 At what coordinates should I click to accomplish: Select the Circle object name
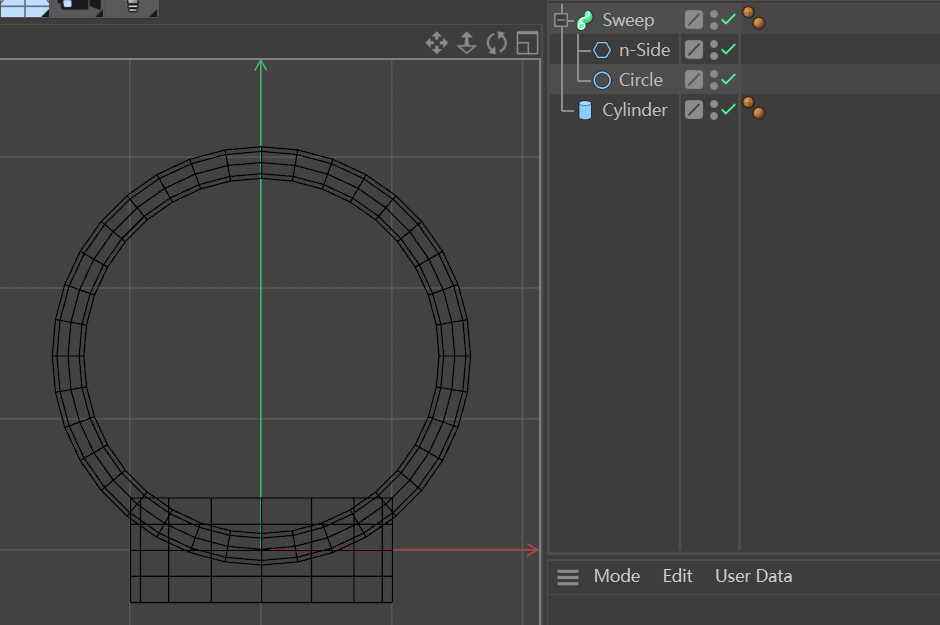point(641,80)
